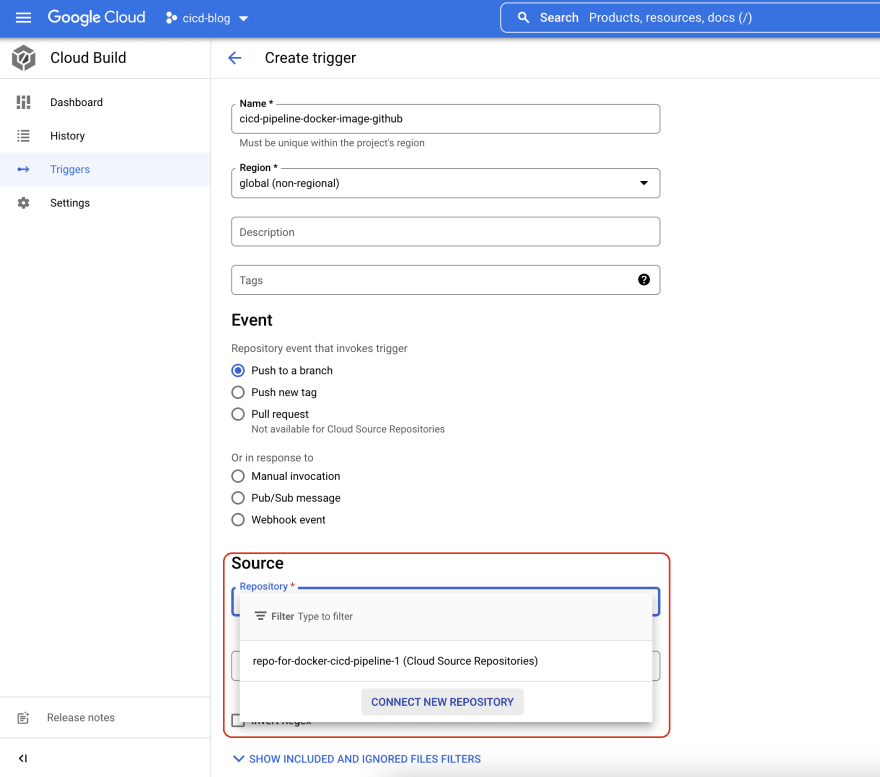The image size is (880, 777).
Task: Click the filter lines icon
Action: click(x=260, y=616)
